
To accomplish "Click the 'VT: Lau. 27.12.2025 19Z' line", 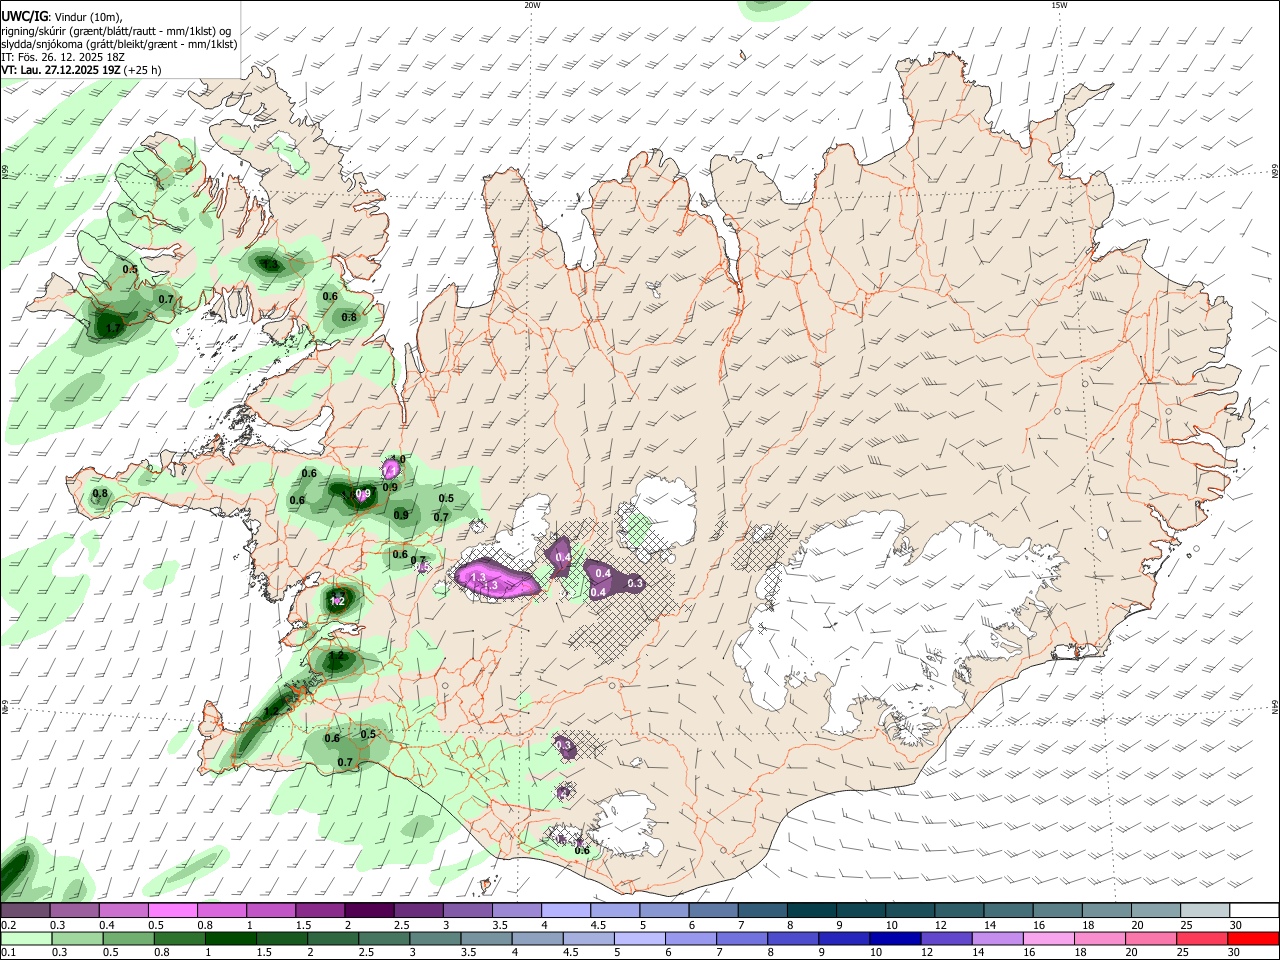I will (x=61, y=71).
